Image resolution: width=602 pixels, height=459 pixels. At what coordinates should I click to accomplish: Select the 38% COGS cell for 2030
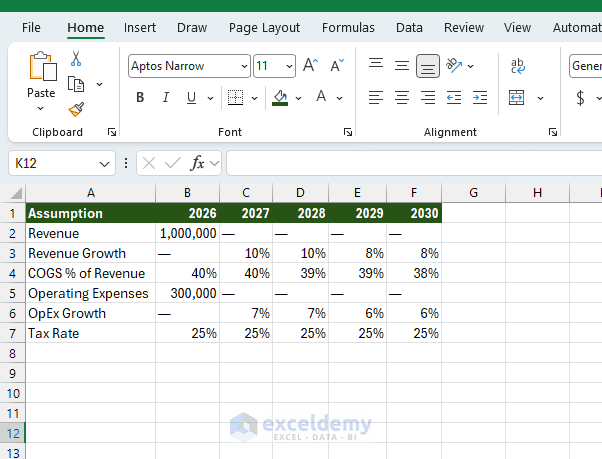[414, 273]
